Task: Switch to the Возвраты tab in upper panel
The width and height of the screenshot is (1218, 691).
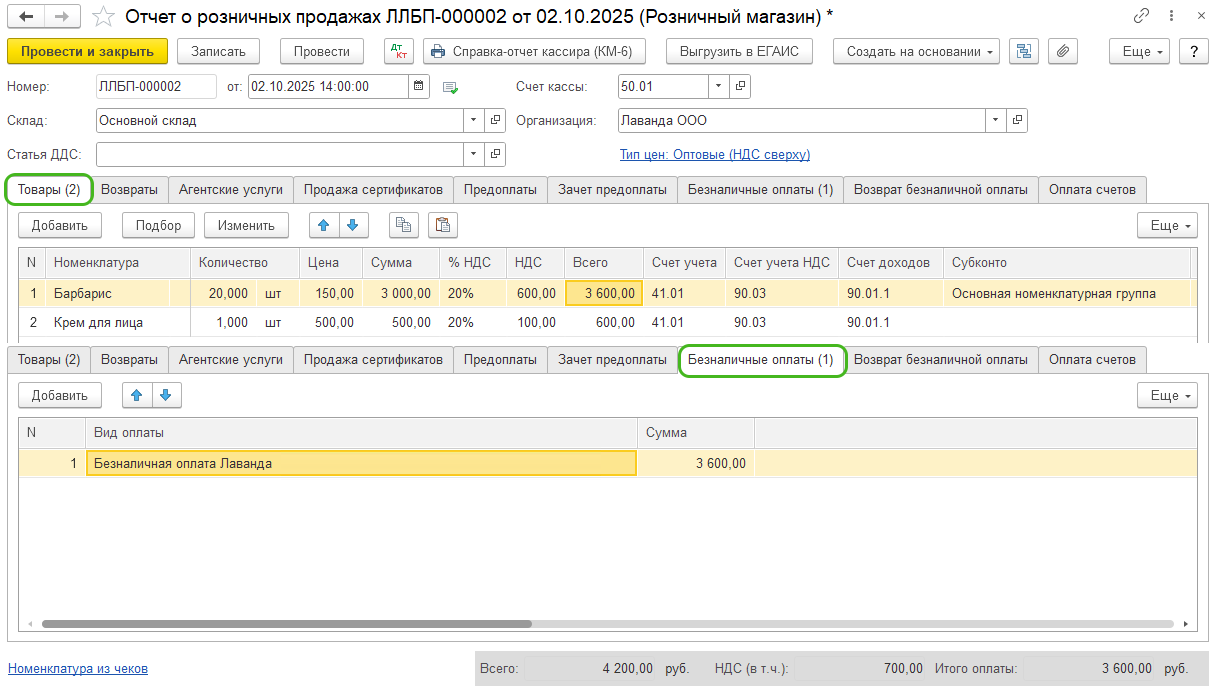Action: (x=129, y=190)
